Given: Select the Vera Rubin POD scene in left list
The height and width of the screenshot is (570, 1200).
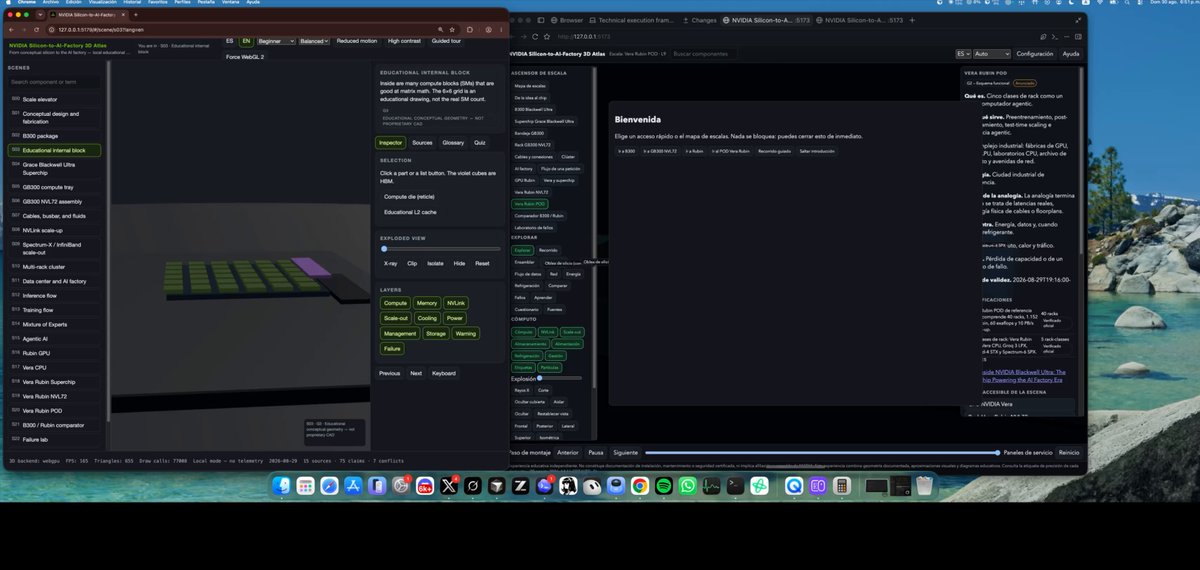Looking at the screenshot, I should point(52,411).
